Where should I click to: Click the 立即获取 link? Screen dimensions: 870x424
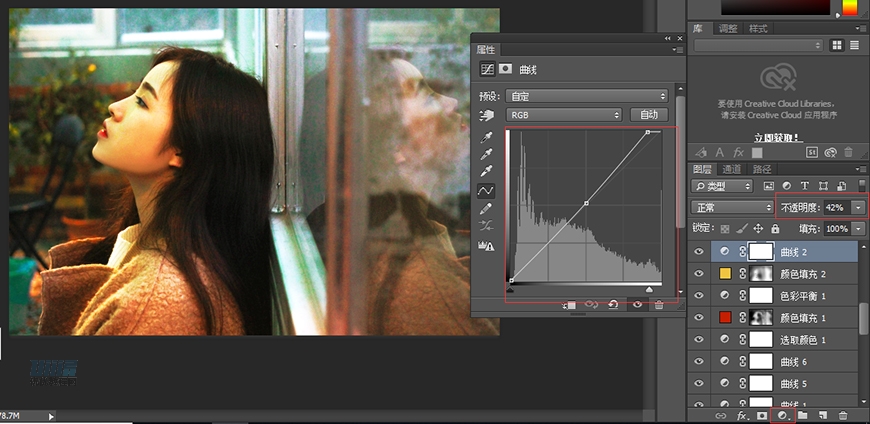click(777, 136)
